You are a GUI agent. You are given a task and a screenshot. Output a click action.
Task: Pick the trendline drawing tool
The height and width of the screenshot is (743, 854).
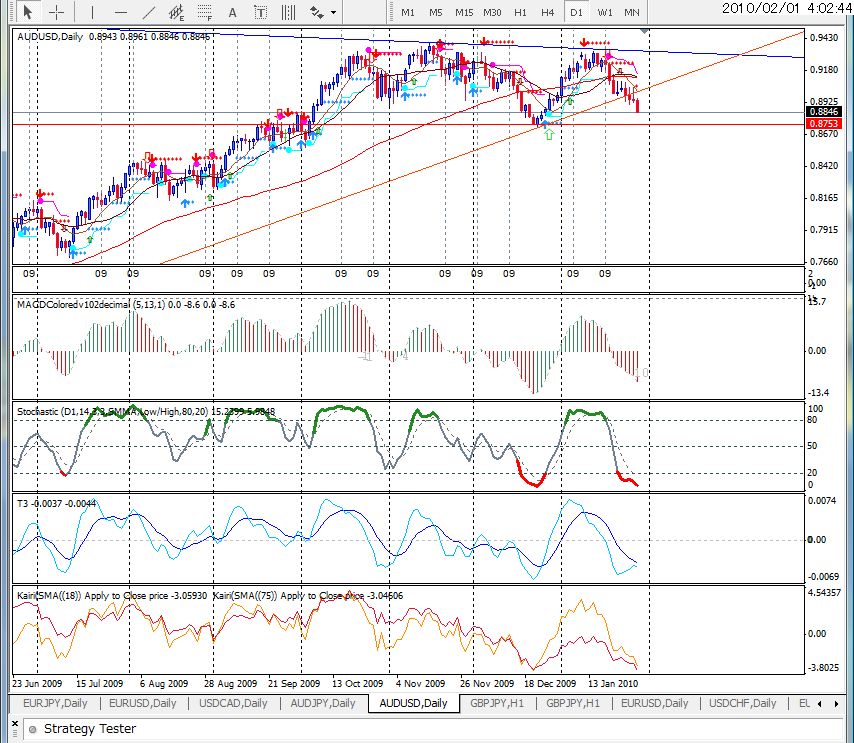pyautogui.click(x=148, y=11)
